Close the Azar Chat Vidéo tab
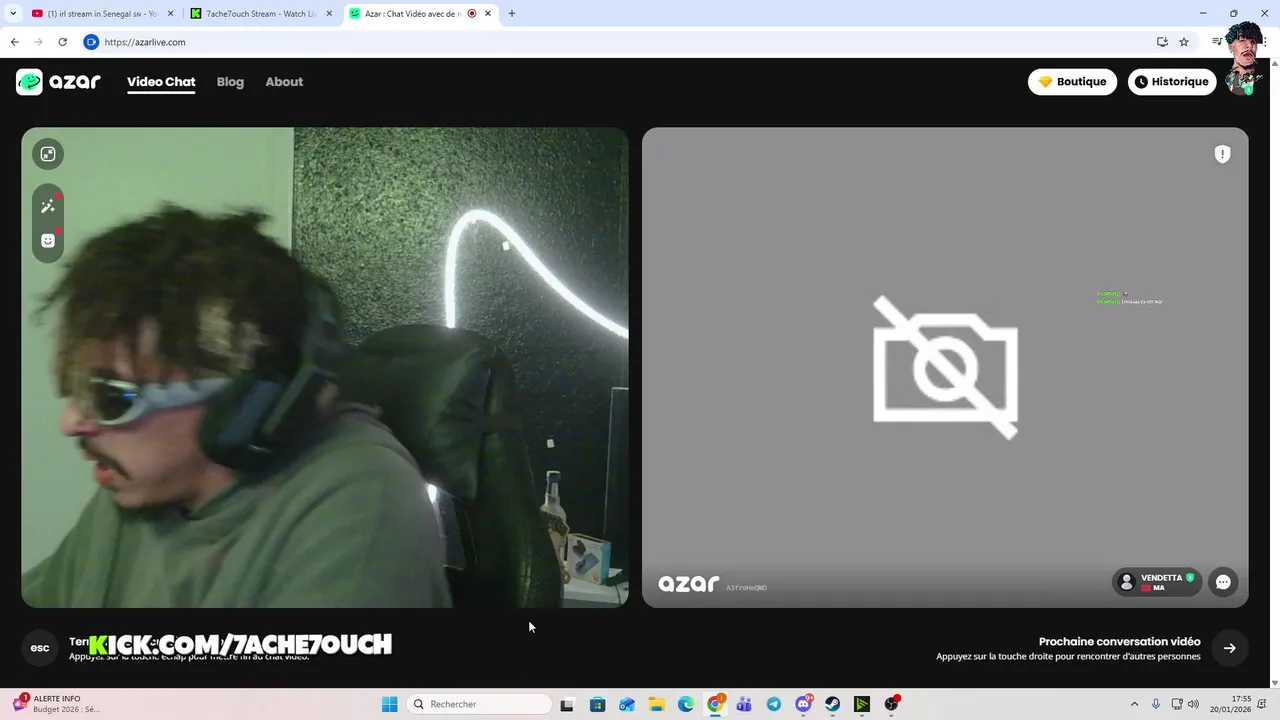This screenshot has height=720, width=1280. click(x=488, y=14)
